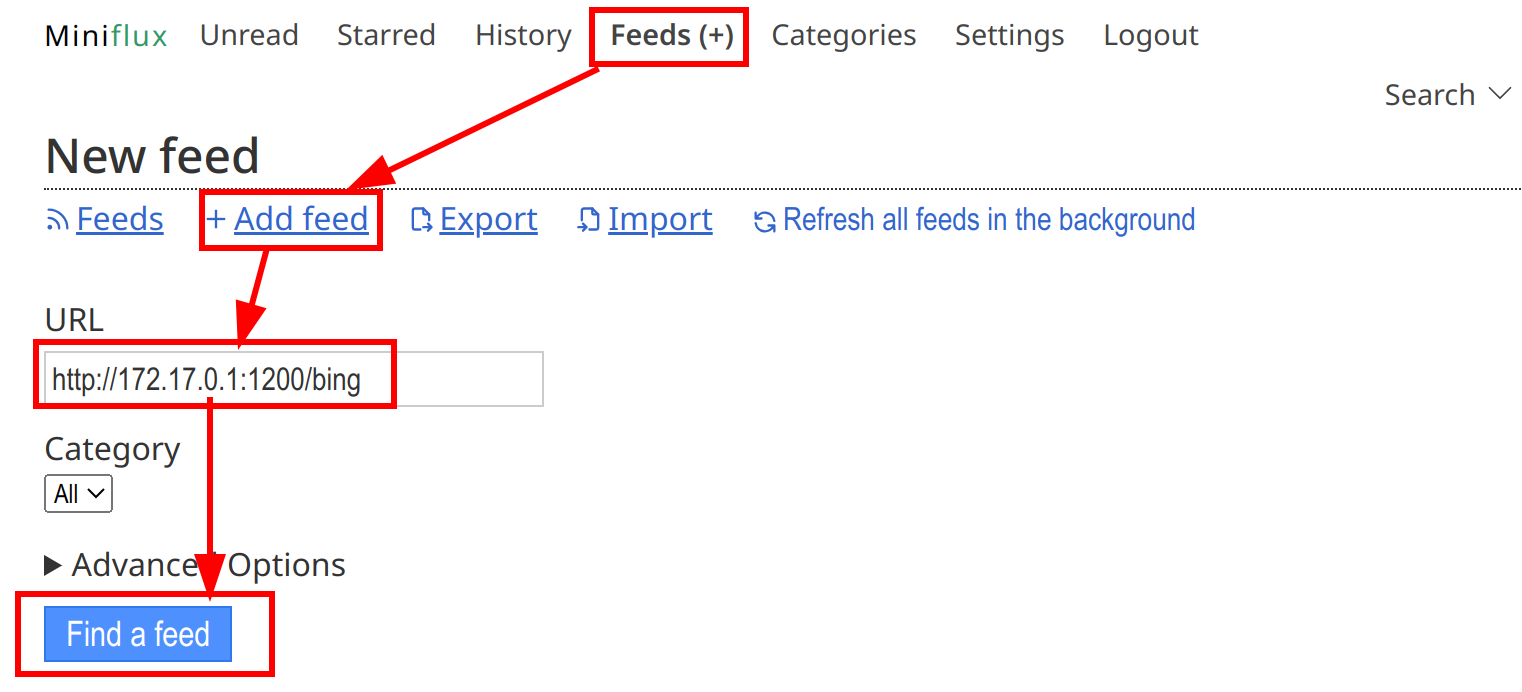1522x692 pixels.
Task: Click the refresh arrows icon
Action: [x=765, y=222]
